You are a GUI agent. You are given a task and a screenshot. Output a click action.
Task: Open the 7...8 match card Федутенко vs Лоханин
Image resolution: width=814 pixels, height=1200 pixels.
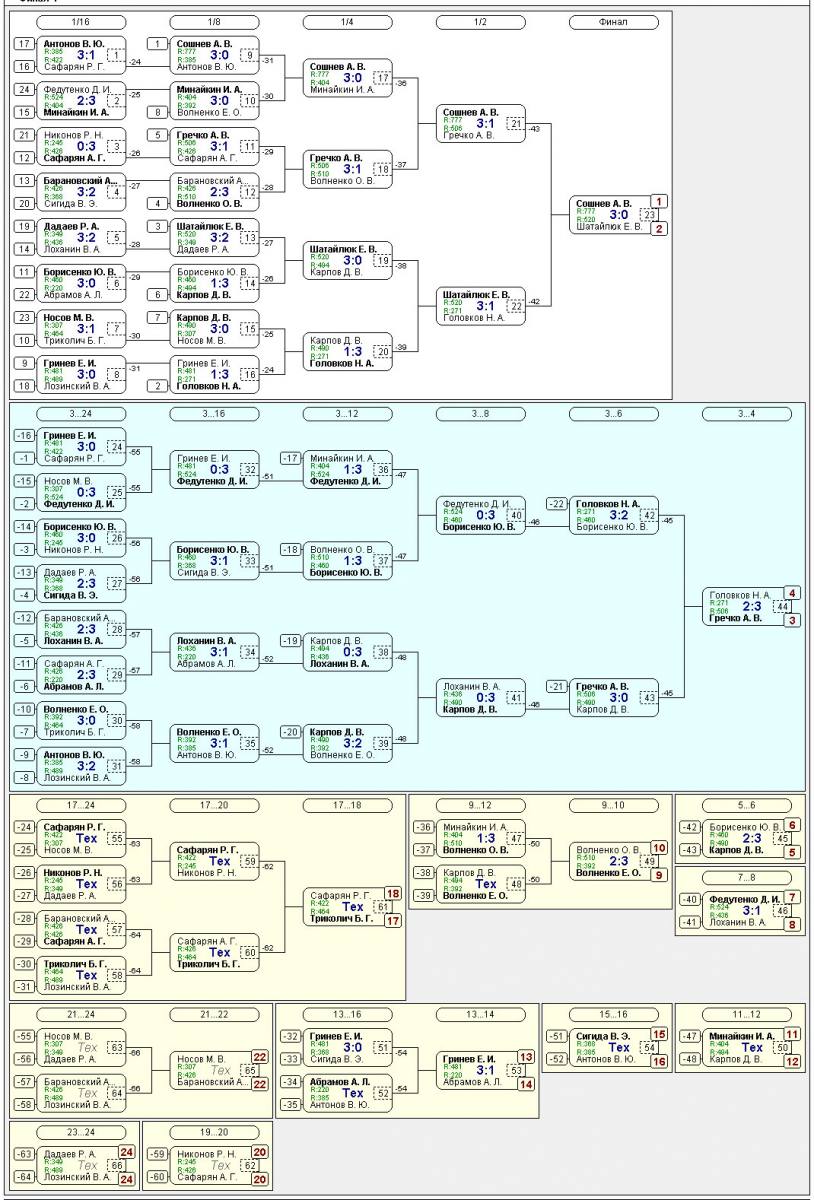pyautogui.click(x=748, y=910)
